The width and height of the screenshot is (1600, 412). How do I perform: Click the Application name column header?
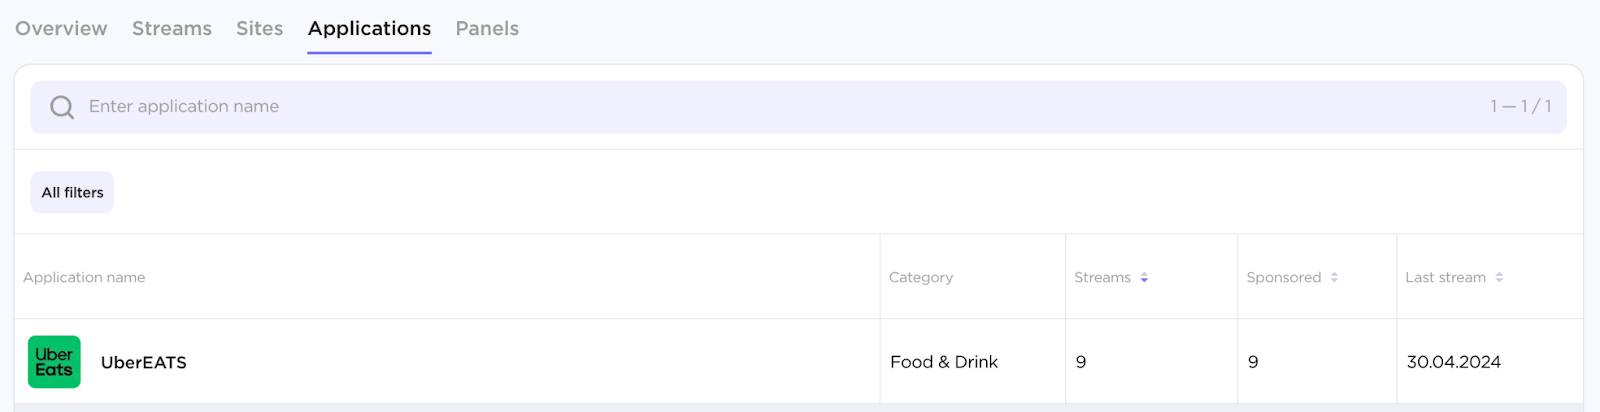click(x=84, y=278)
